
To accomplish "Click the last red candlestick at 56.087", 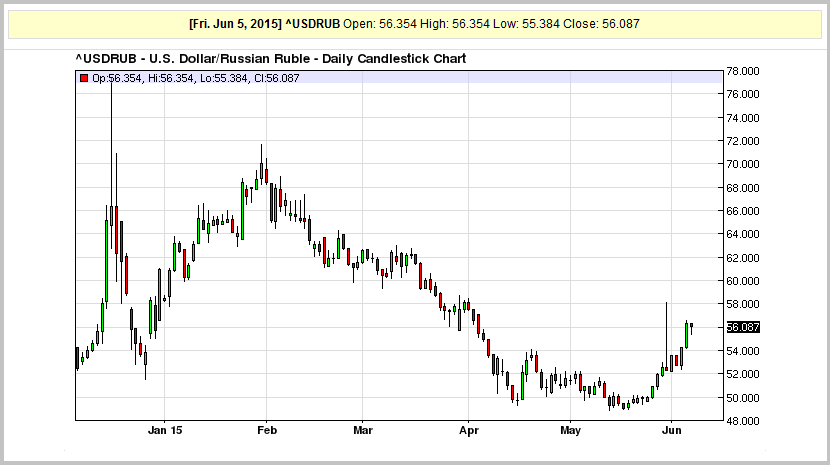I will 691,328.
